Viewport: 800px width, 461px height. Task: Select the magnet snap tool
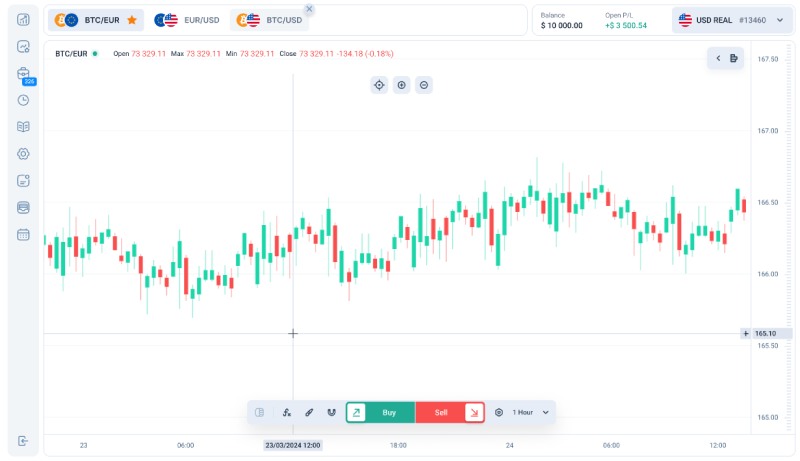point(331,412)
